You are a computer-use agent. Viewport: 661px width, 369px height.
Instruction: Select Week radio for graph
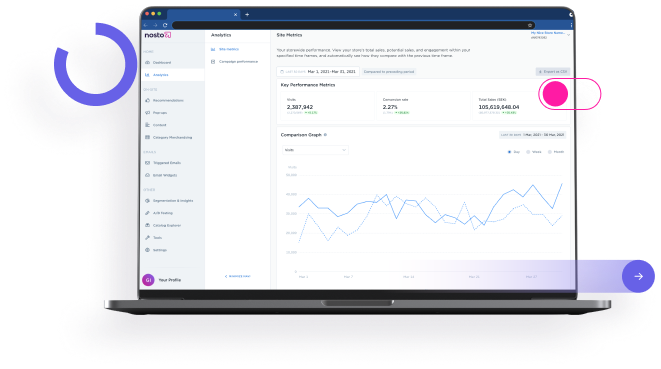coord(528,152)
